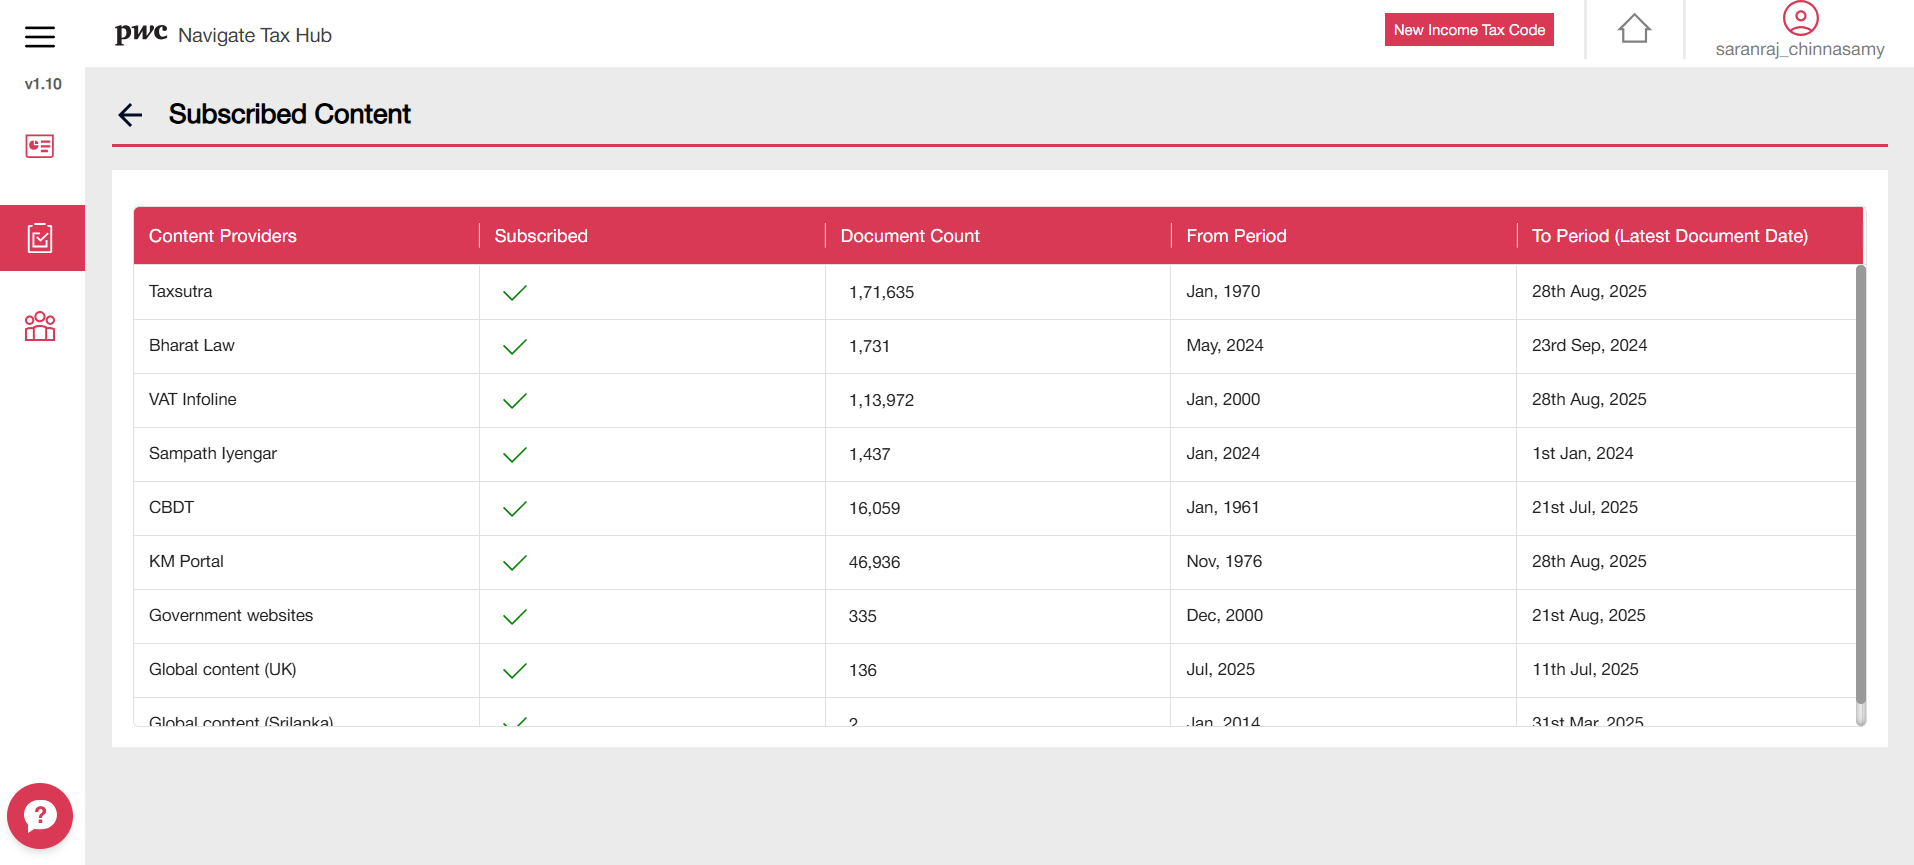Click VAT Infoline subscribed checkmark
This screenshot has height=865, width=1914.
point(515,401)
